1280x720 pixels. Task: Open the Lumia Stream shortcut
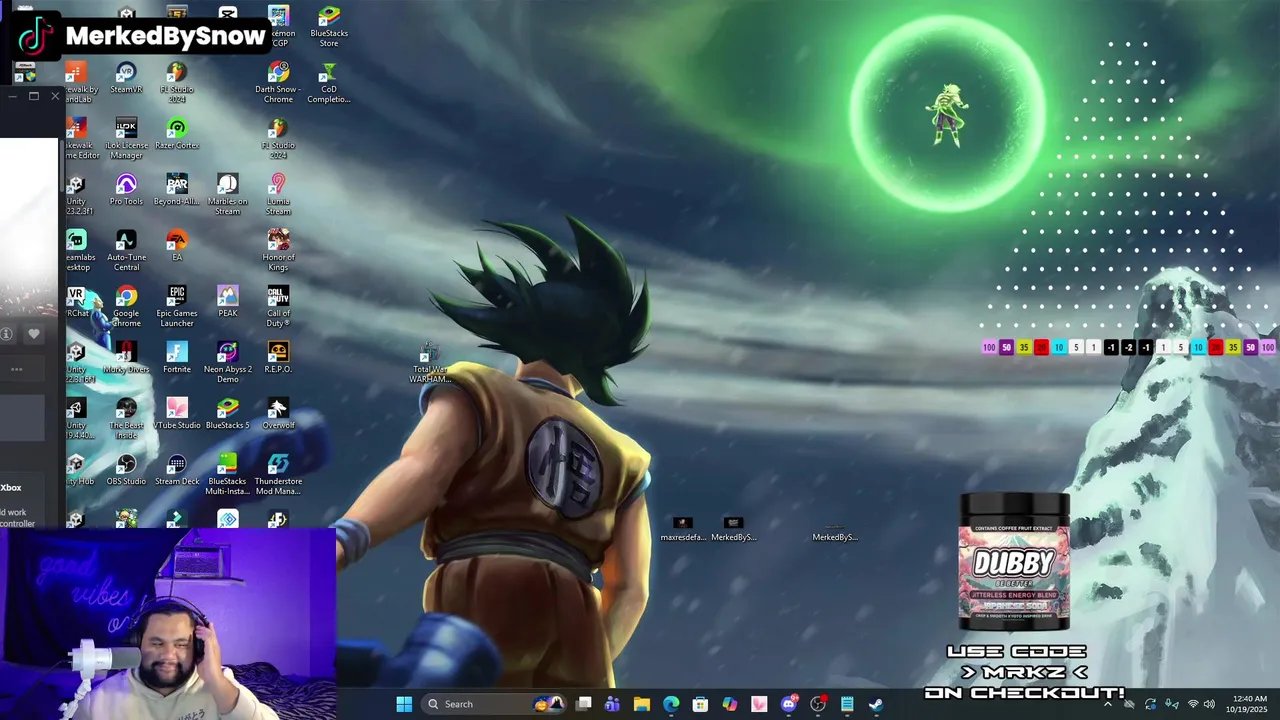(x=278, y=195)
